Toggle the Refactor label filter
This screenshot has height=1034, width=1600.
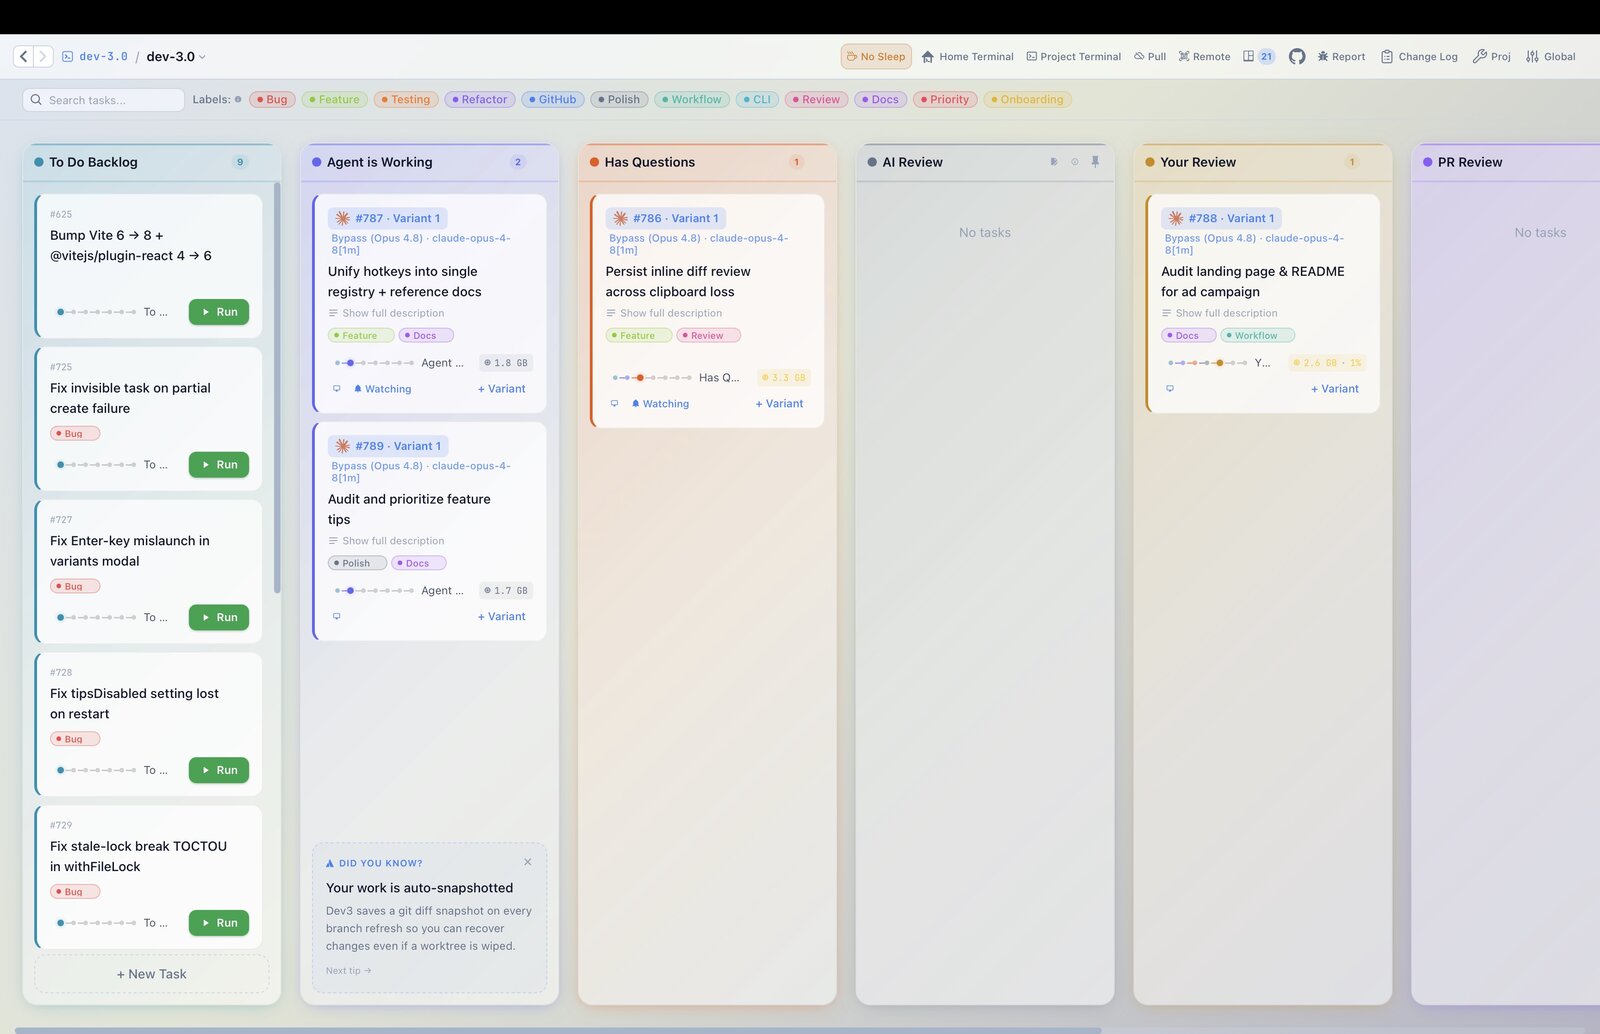click(x=480, y=100)
